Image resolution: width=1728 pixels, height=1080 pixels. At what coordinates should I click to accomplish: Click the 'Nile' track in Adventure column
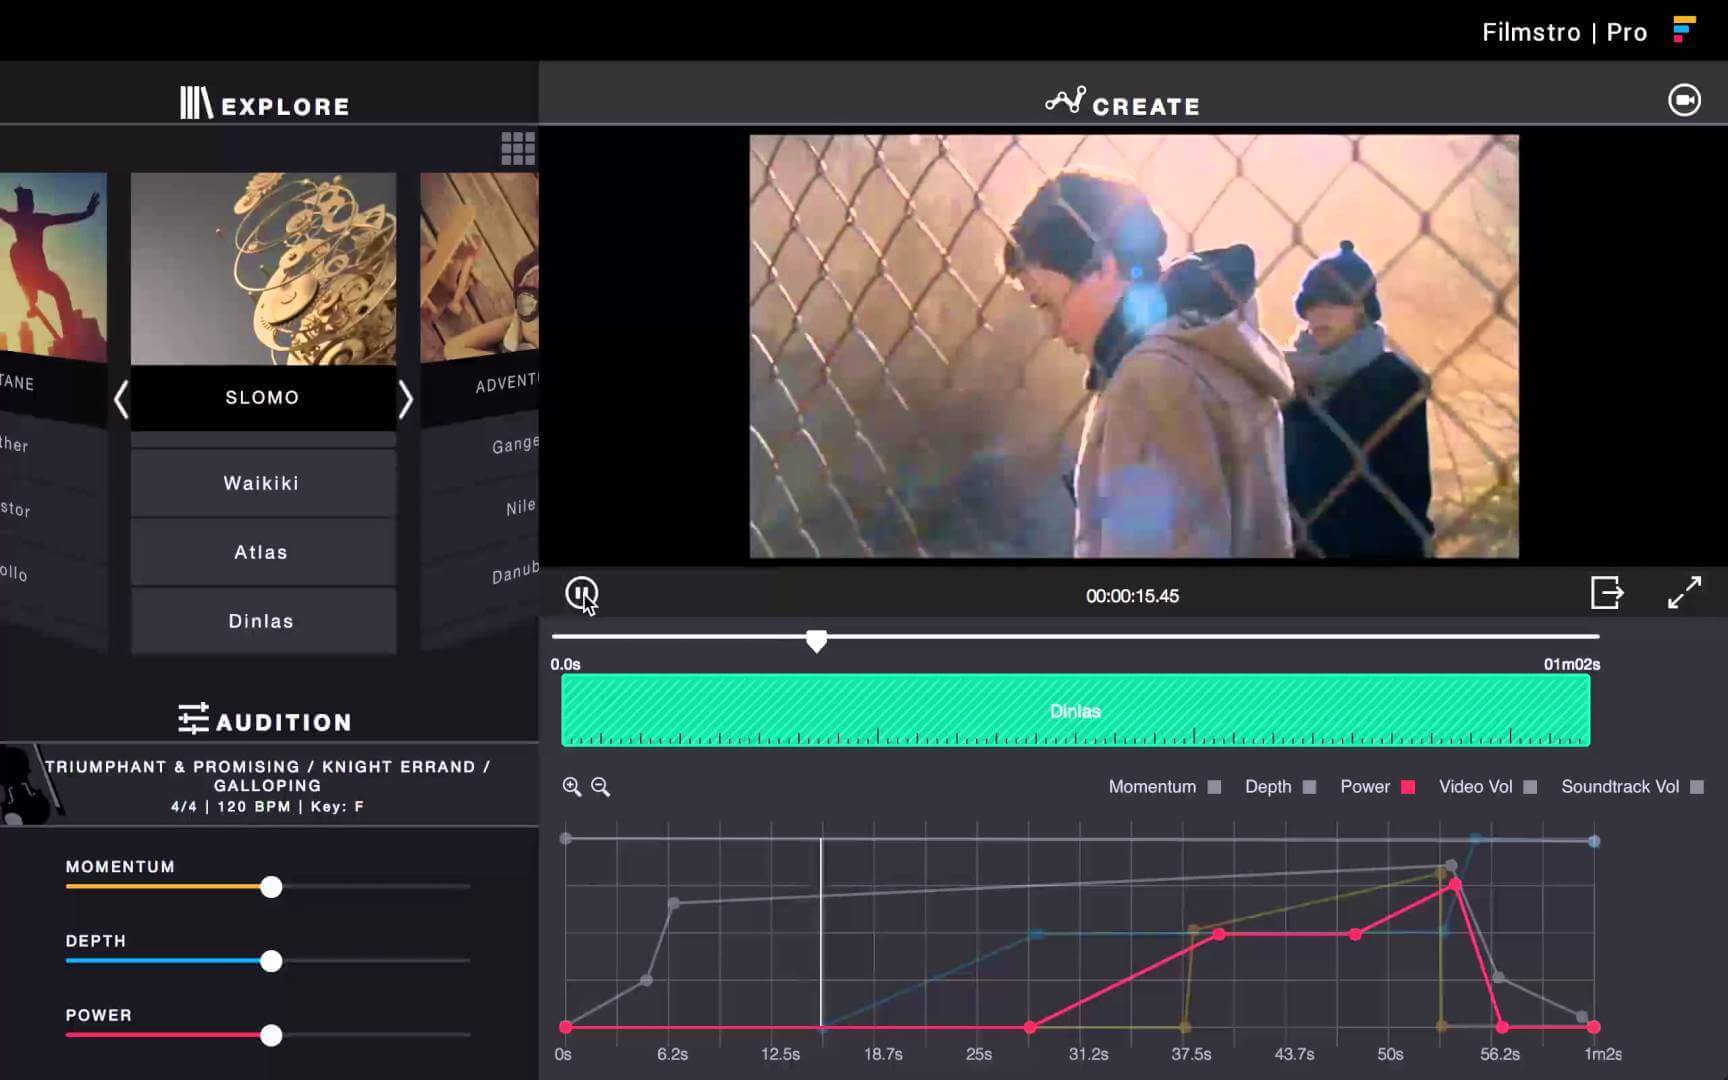(x=521, y=507)
